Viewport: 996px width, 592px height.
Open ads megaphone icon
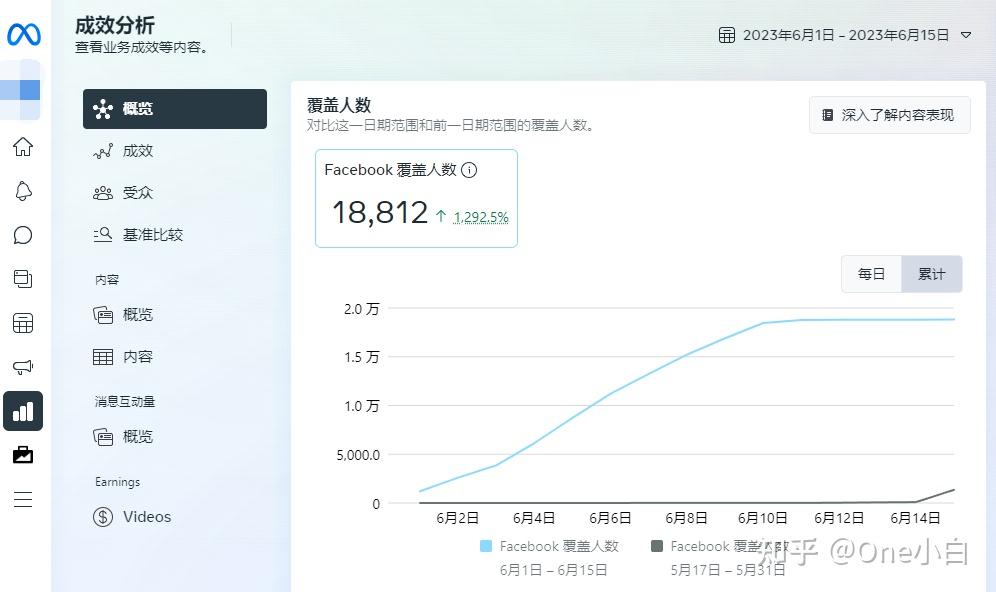[x=23, y=367]
